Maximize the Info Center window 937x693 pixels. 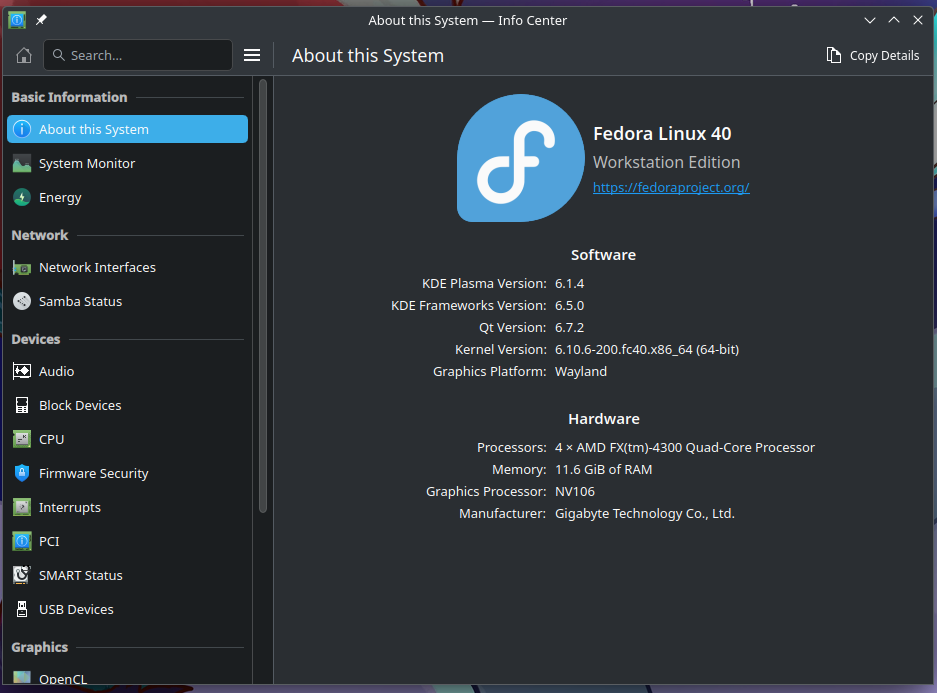894,20
